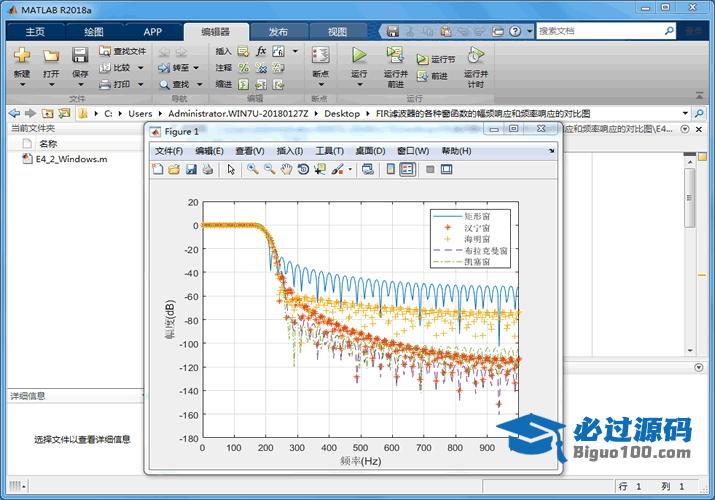Open the New (新建) dropdown arrow

21,85
